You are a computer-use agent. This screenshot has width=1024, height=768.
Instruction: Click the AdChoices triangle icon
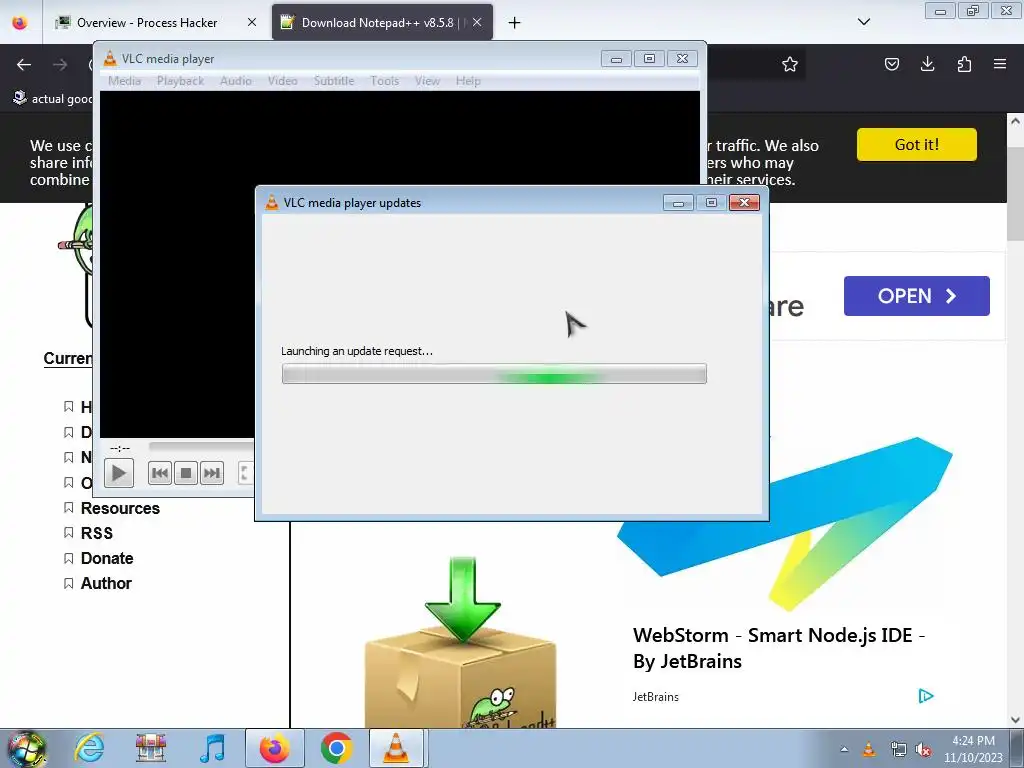coord(925,696)
